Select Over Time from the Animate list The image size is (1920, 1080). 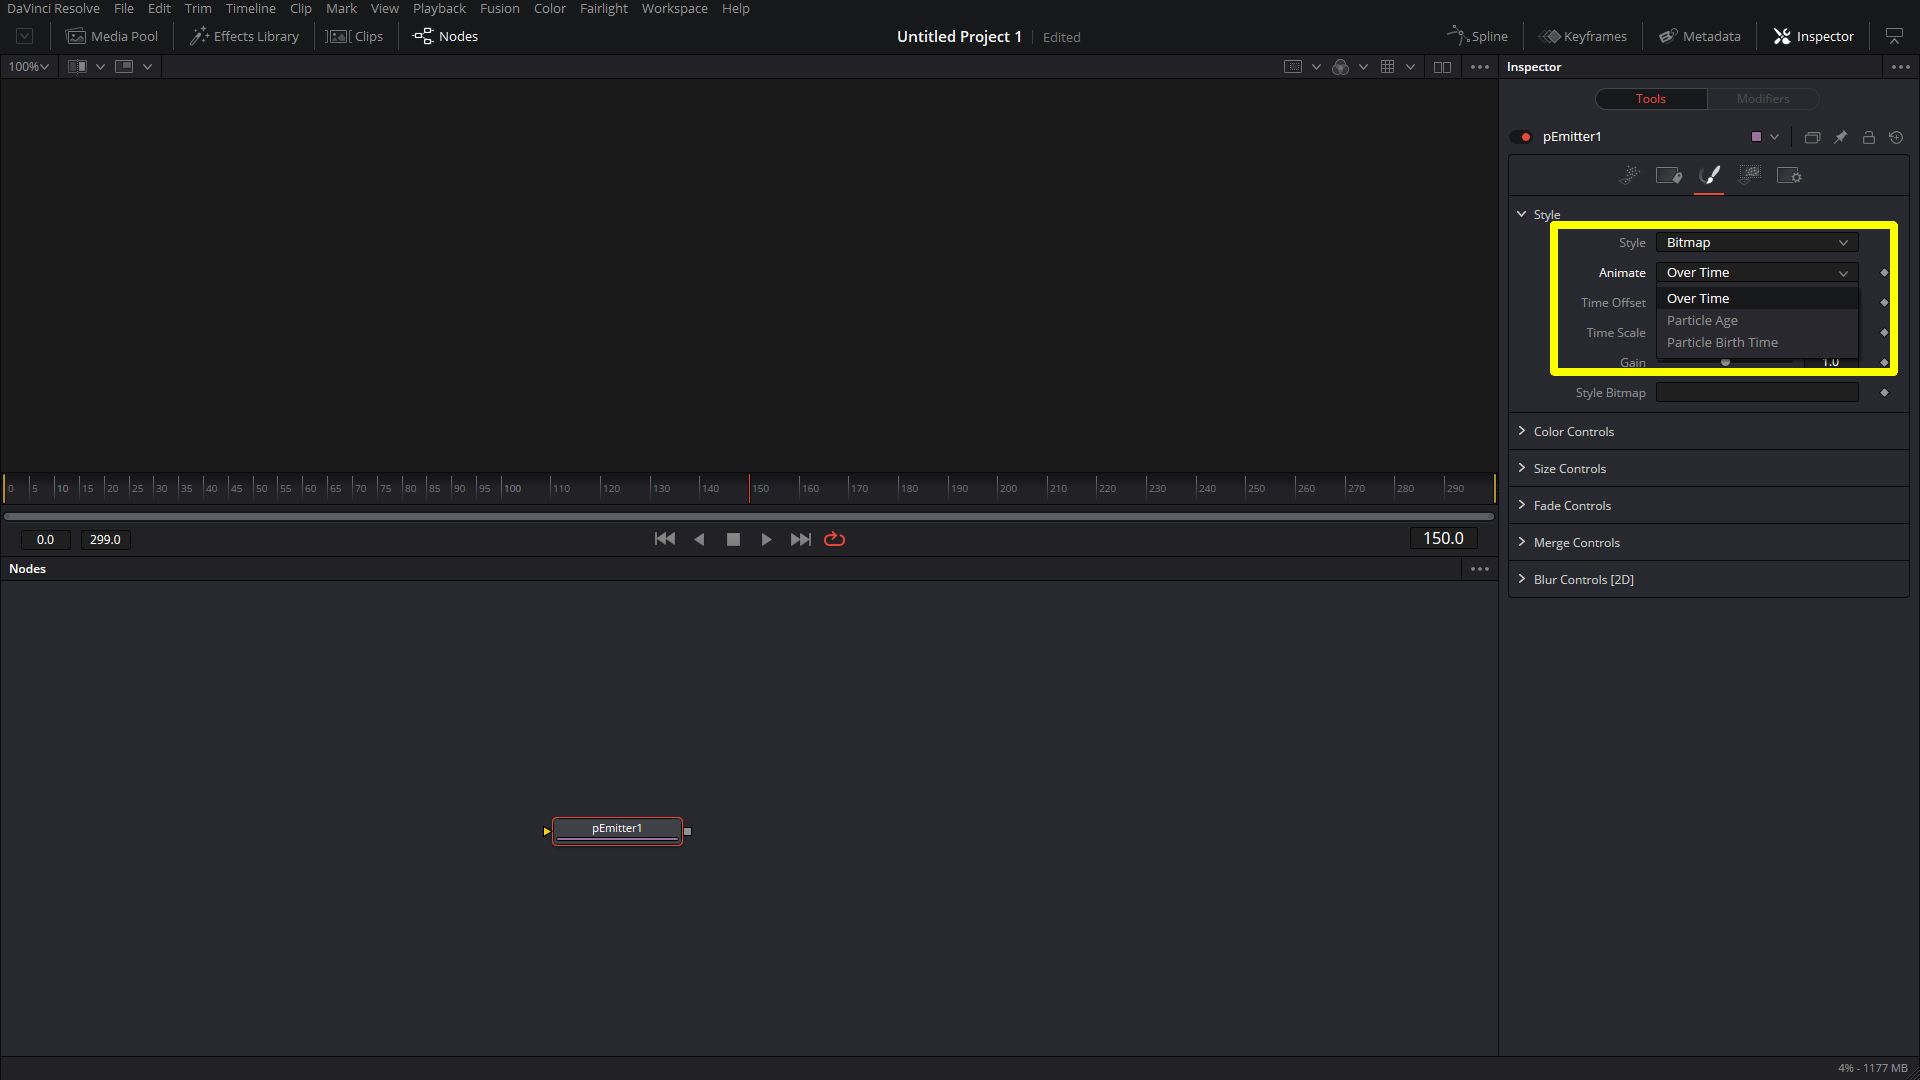pyautogui.click(x=1757, y=299)
